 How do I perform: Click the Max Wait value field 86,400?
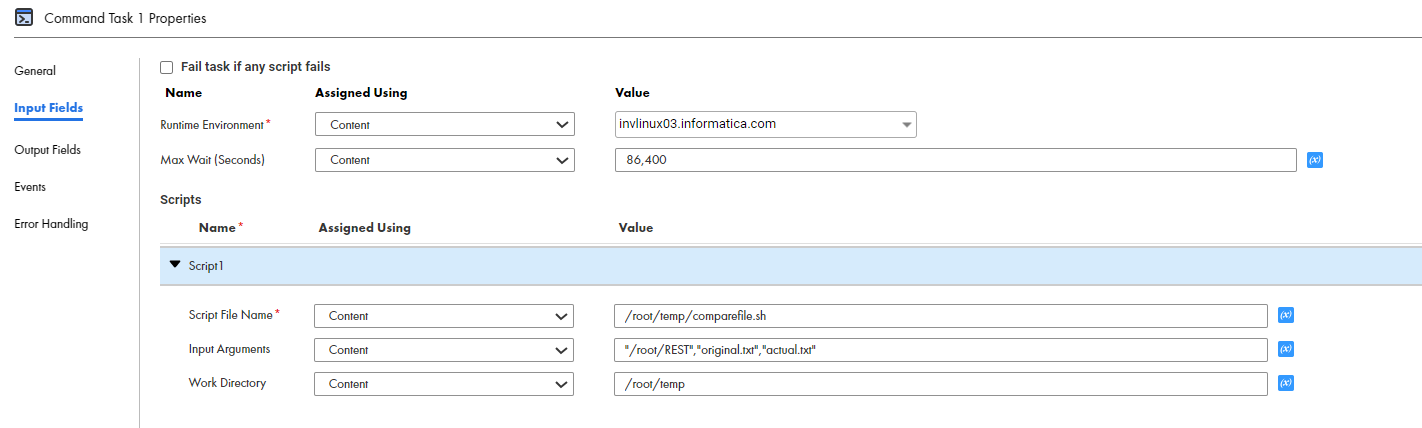(x=956, y=160)
